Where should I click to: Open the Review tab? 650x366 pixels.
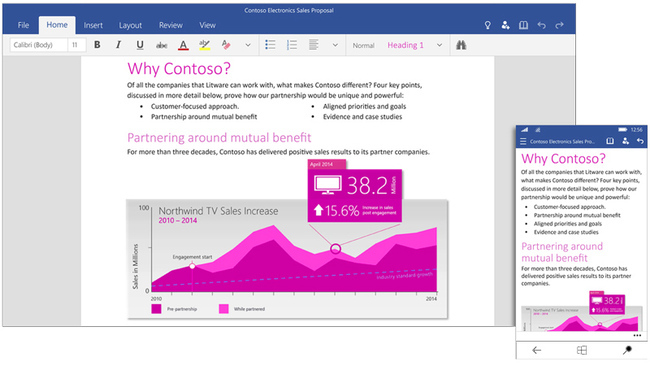170,25
